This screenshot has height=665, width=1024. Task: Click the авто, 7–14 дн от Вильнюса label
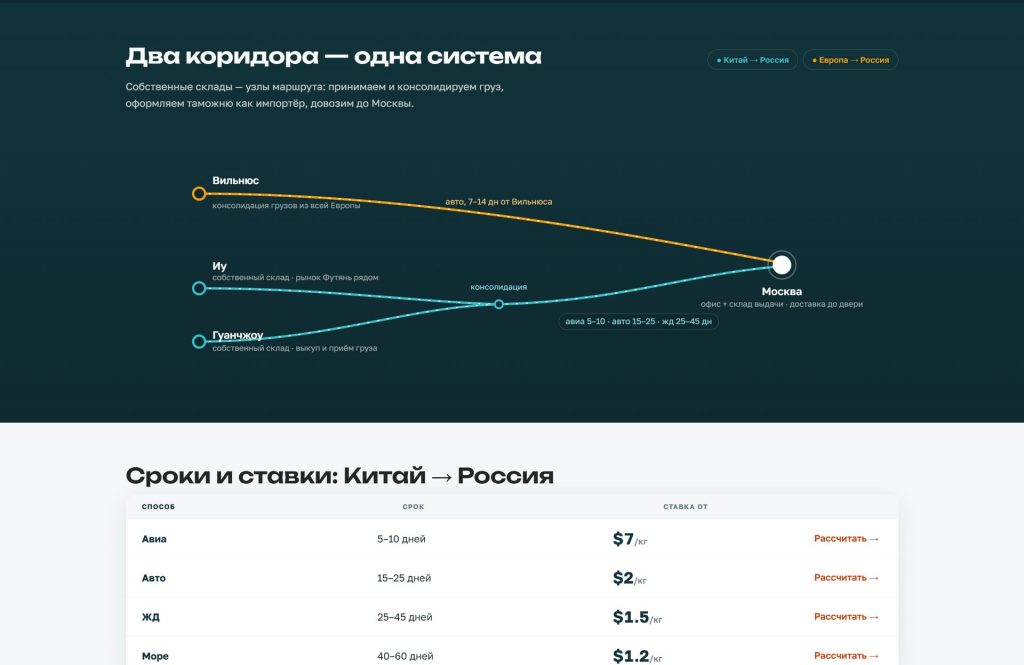pos(498,202)
